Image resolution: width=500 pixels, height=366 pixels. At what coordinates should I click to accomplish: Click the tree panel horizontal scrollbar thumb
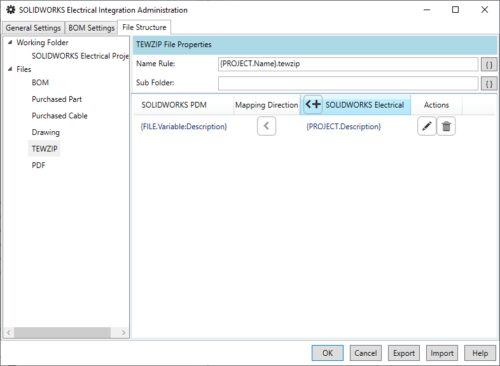pos(62,332)
